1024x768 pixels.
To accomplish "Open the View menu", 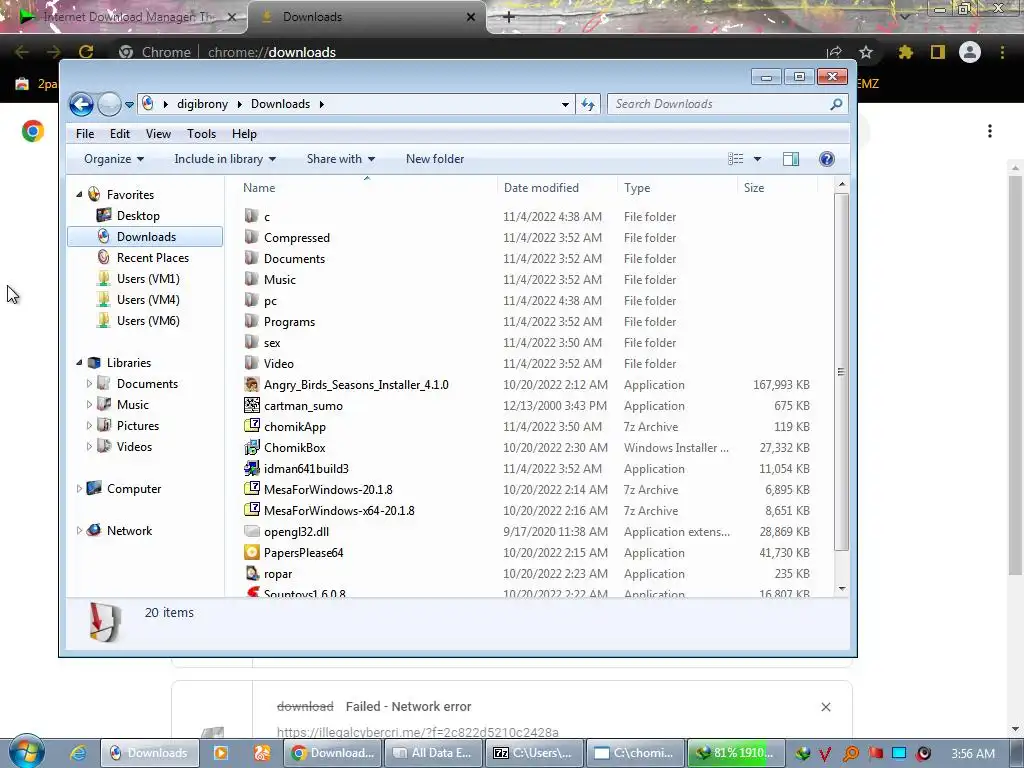I will 158,134.
